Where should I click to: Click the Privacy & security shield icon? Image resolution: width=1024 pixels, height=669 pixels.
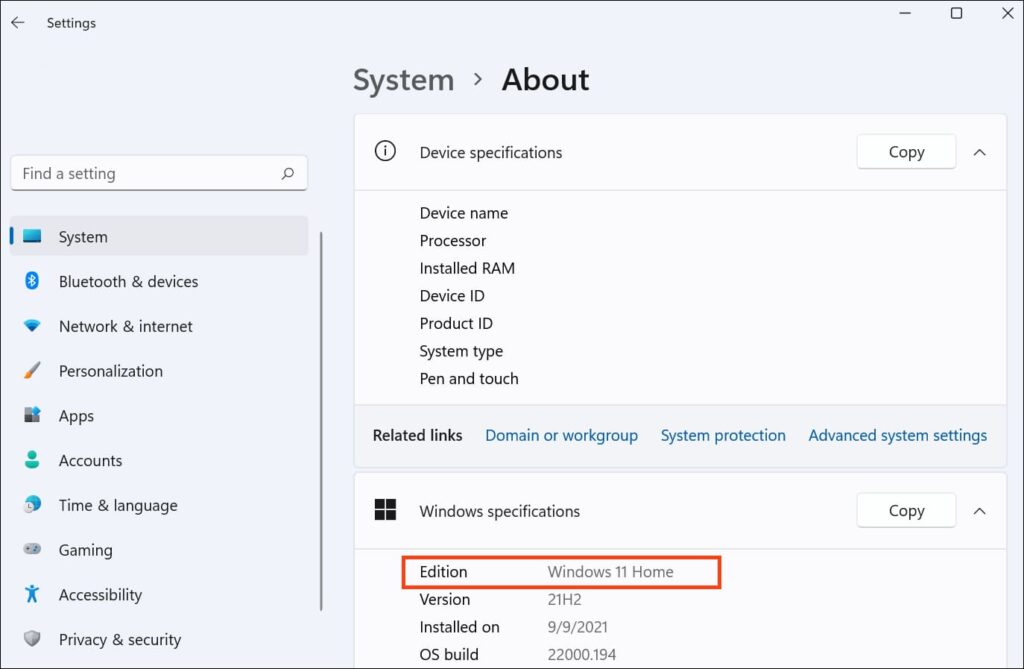pos(32,639)
